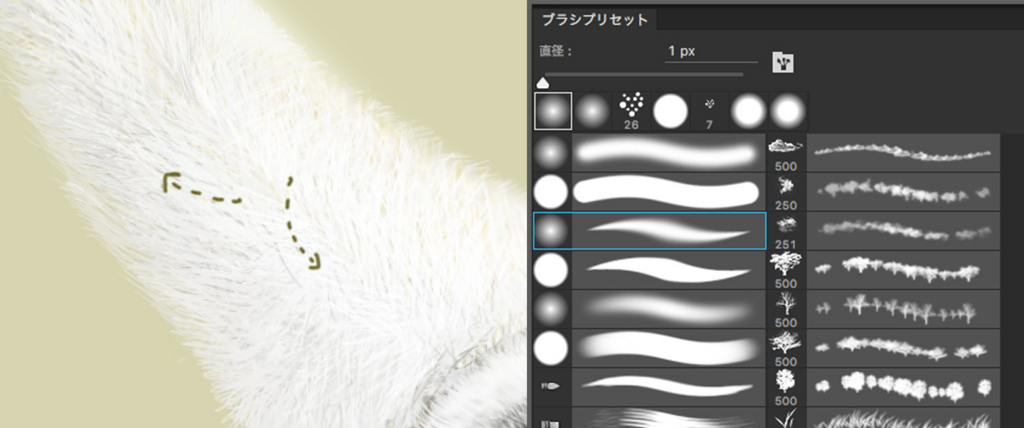Screen dimensions: 1024x428
Task: Choose the 251 cloud stroke preview
Action: click(x=903, y=231)
